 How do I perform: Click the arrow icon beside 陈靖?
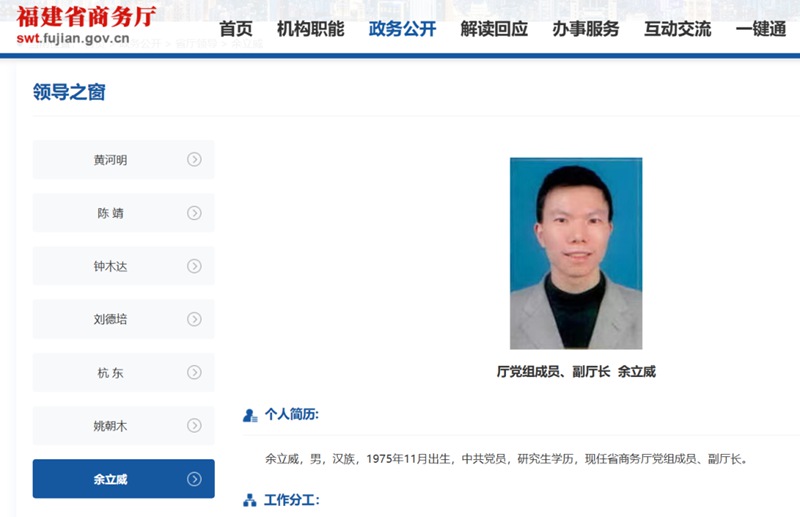194,213
